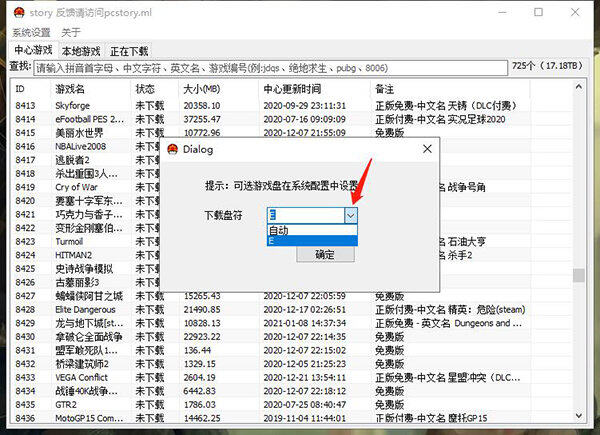Open the 系统设置 menu
Screen dimensions: 600x435
point(31,33)
